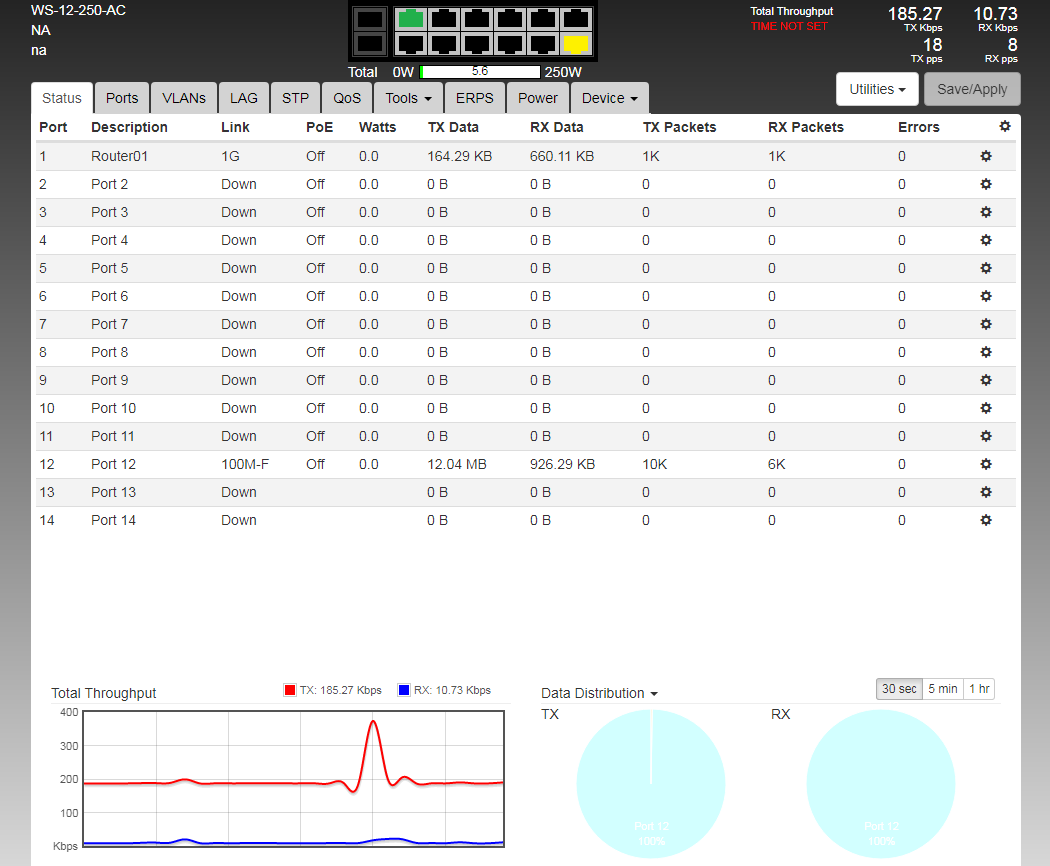
Task: Expand the Data Distribution dropdown
Action: [599, 693]
